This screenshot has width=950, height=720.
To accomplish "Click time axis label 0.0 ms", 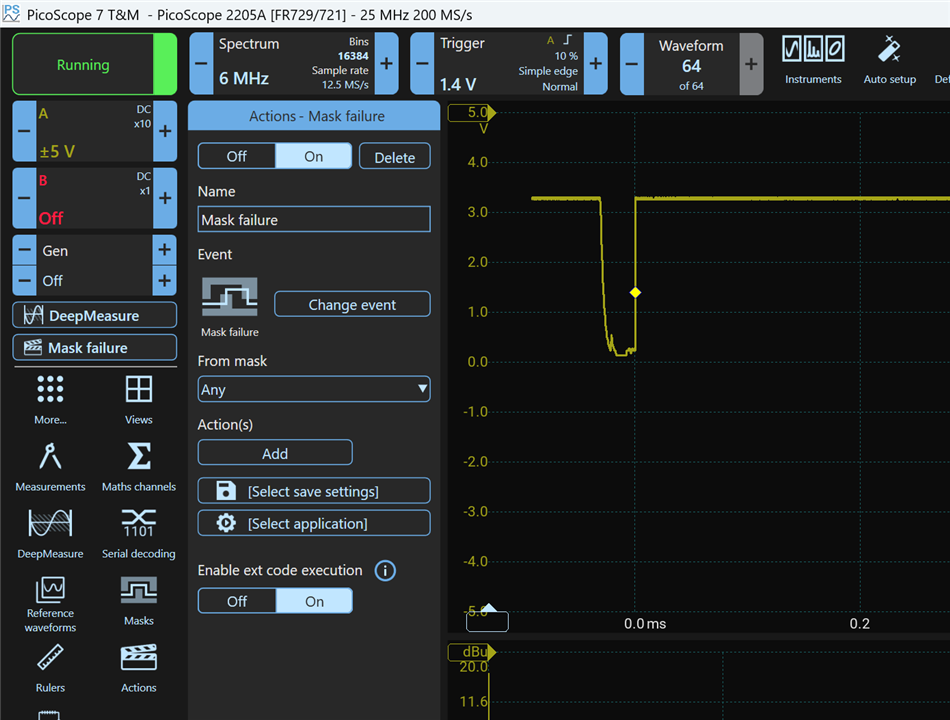I will [x=645, y=624].
